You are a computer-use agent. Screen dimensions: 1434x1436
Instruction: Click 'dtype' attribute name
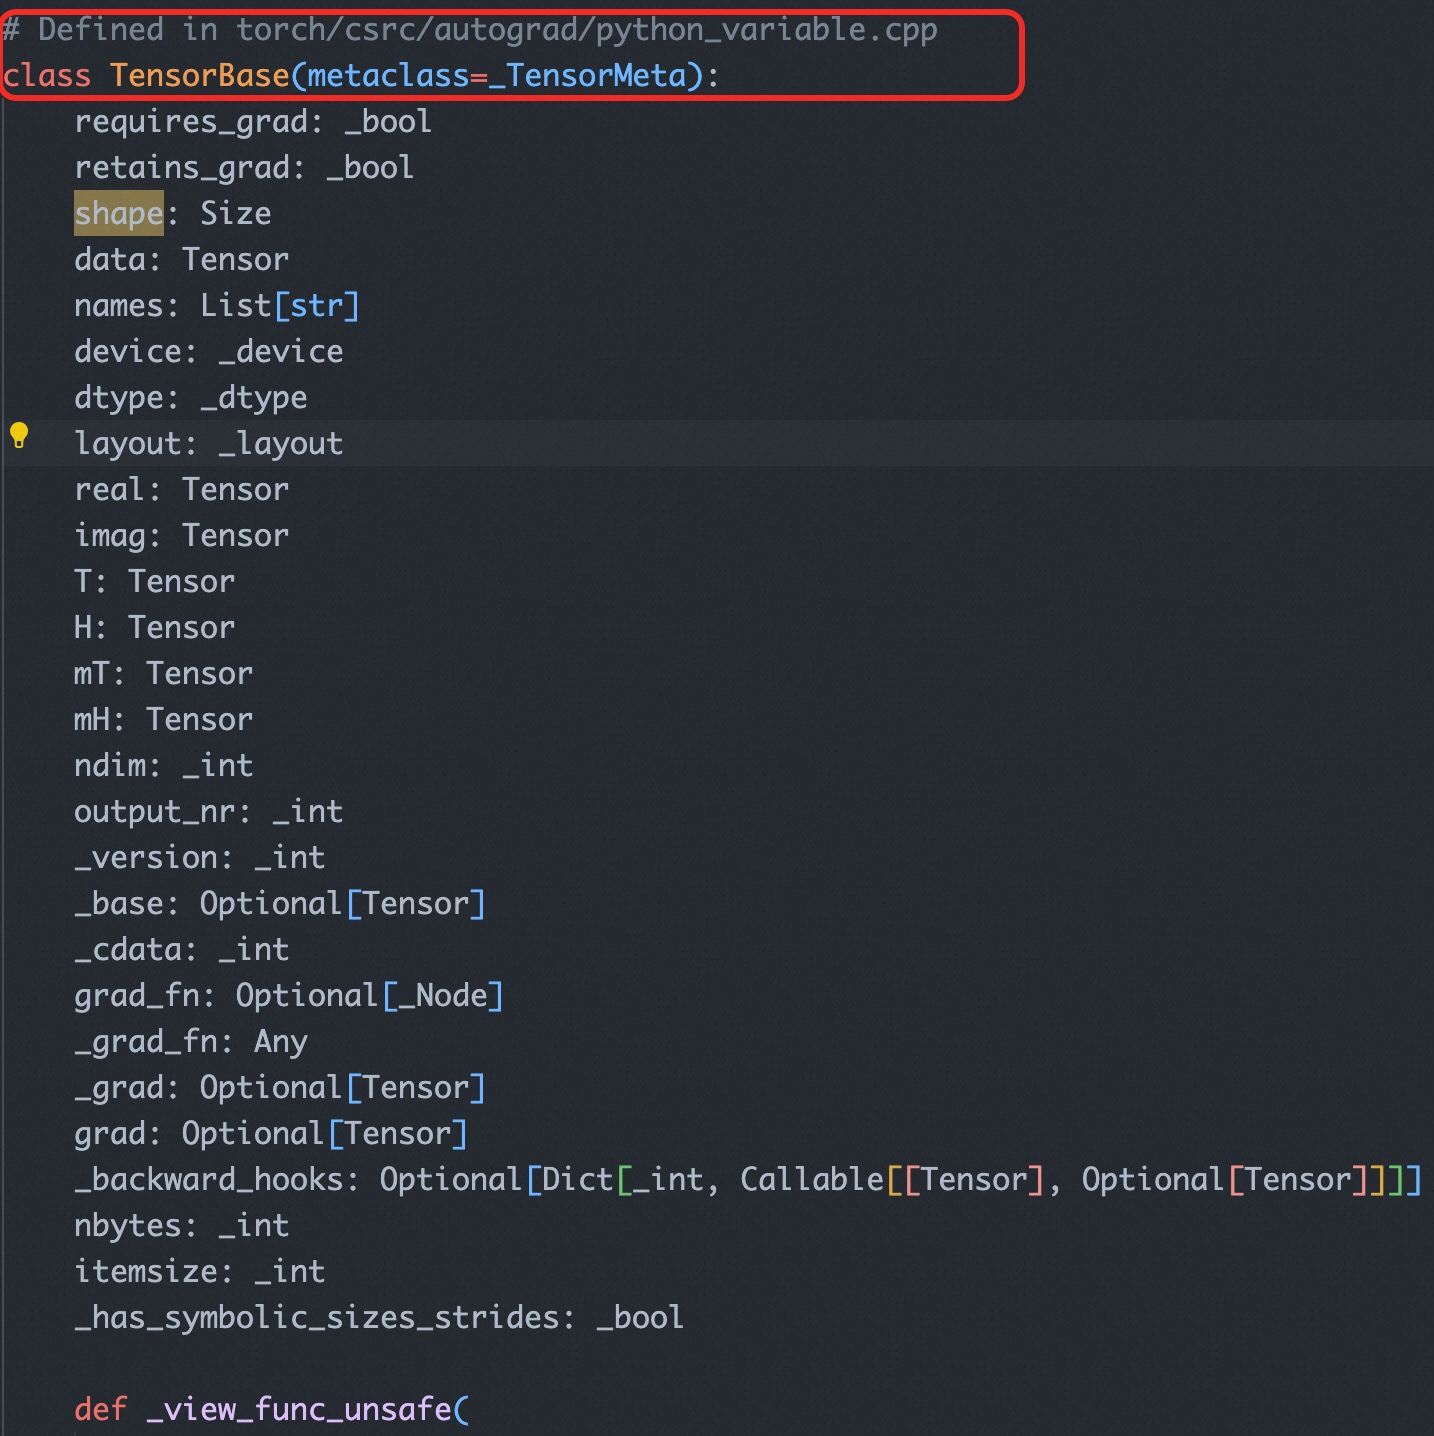(118, 398)
